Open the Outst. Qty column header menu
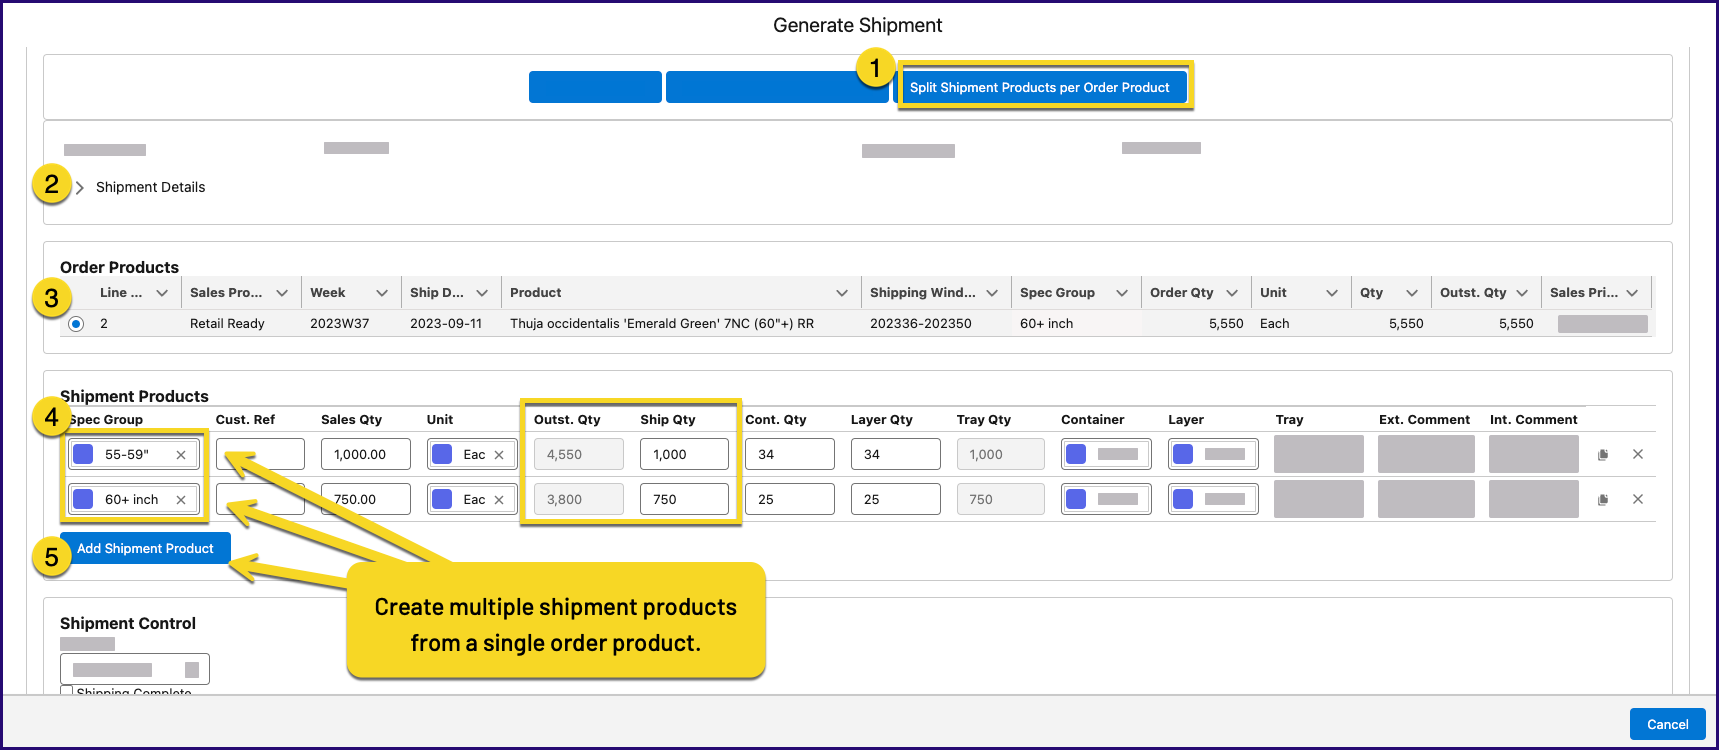Screen dimensions: 1719x750 pos(1522,293)
